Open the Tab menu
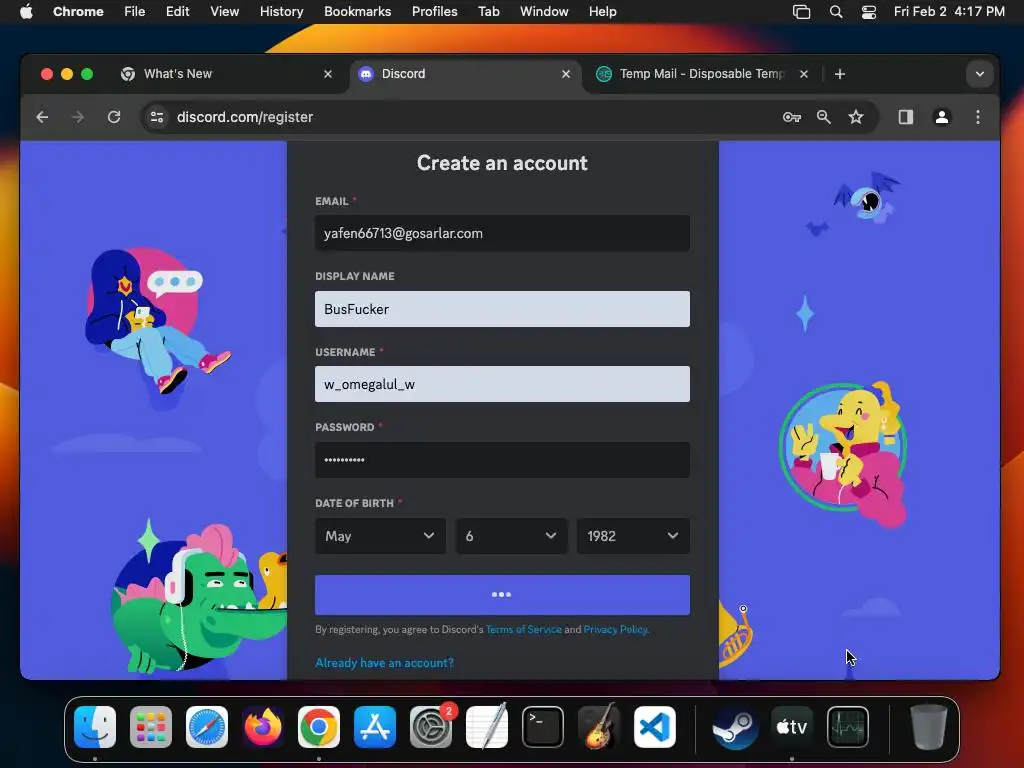This screenshot has width=1024, height=768. 488,12
